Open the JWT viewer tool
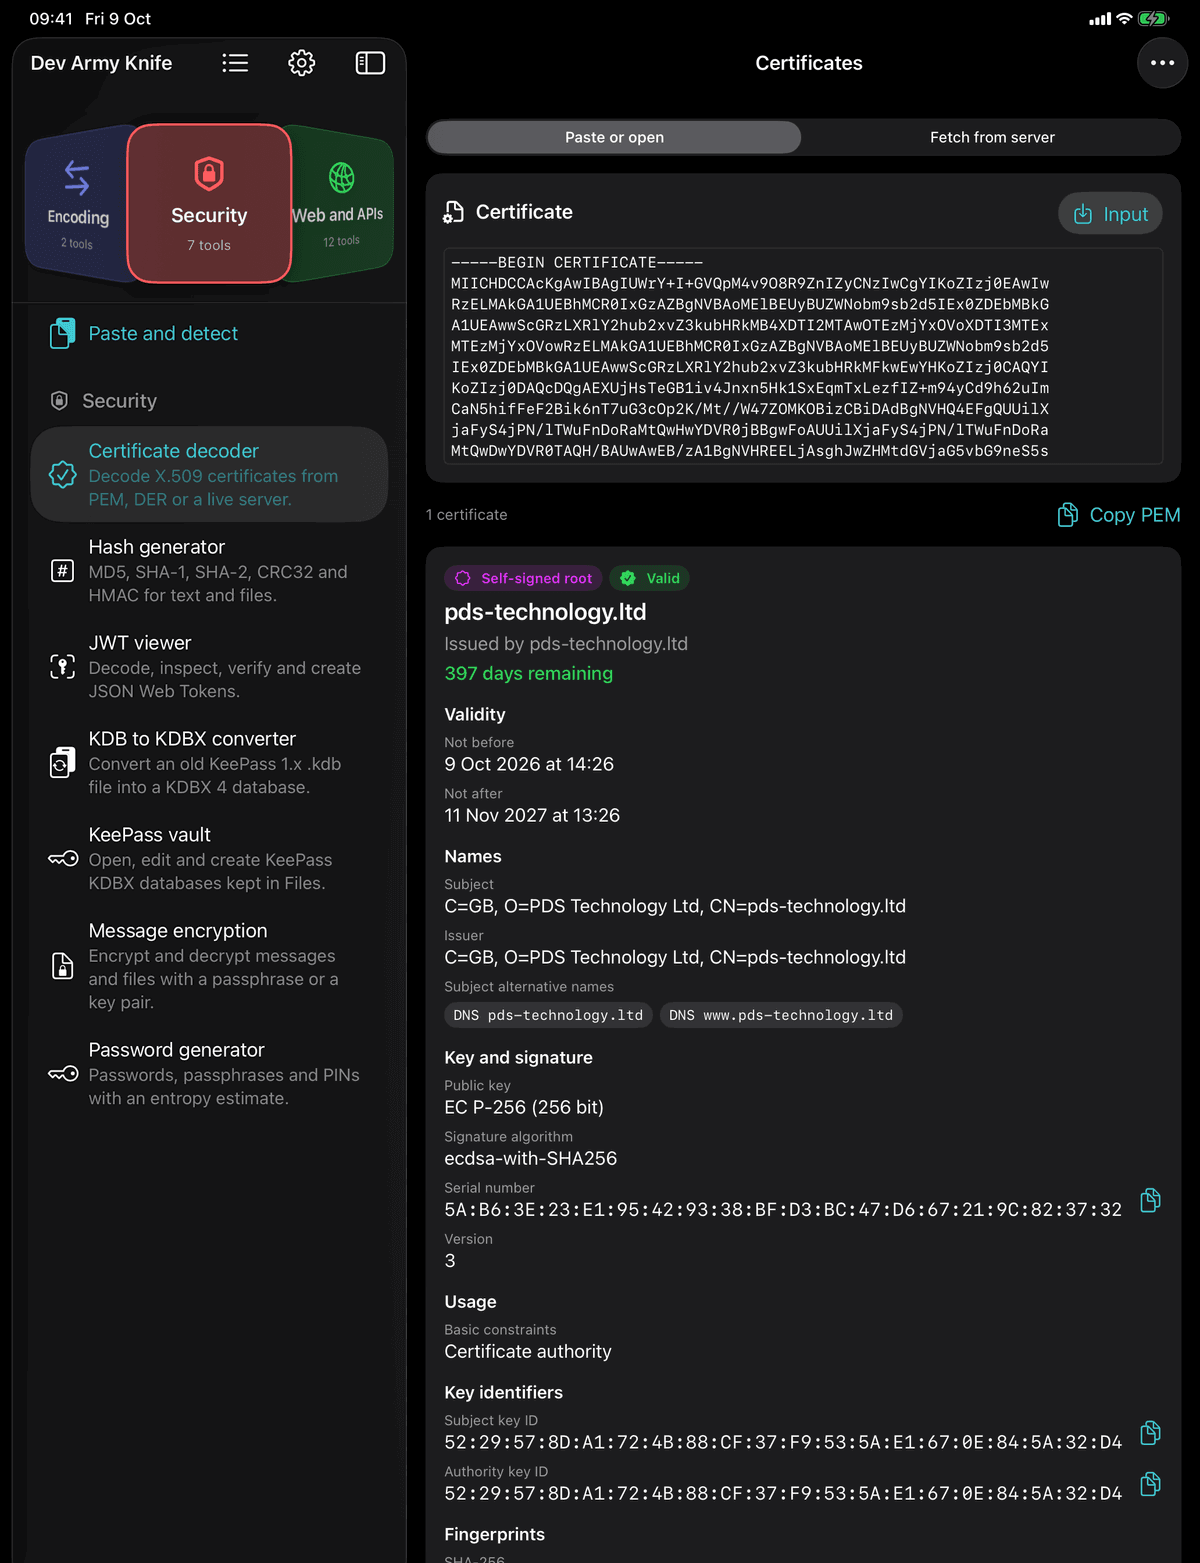 click(209, 666)
